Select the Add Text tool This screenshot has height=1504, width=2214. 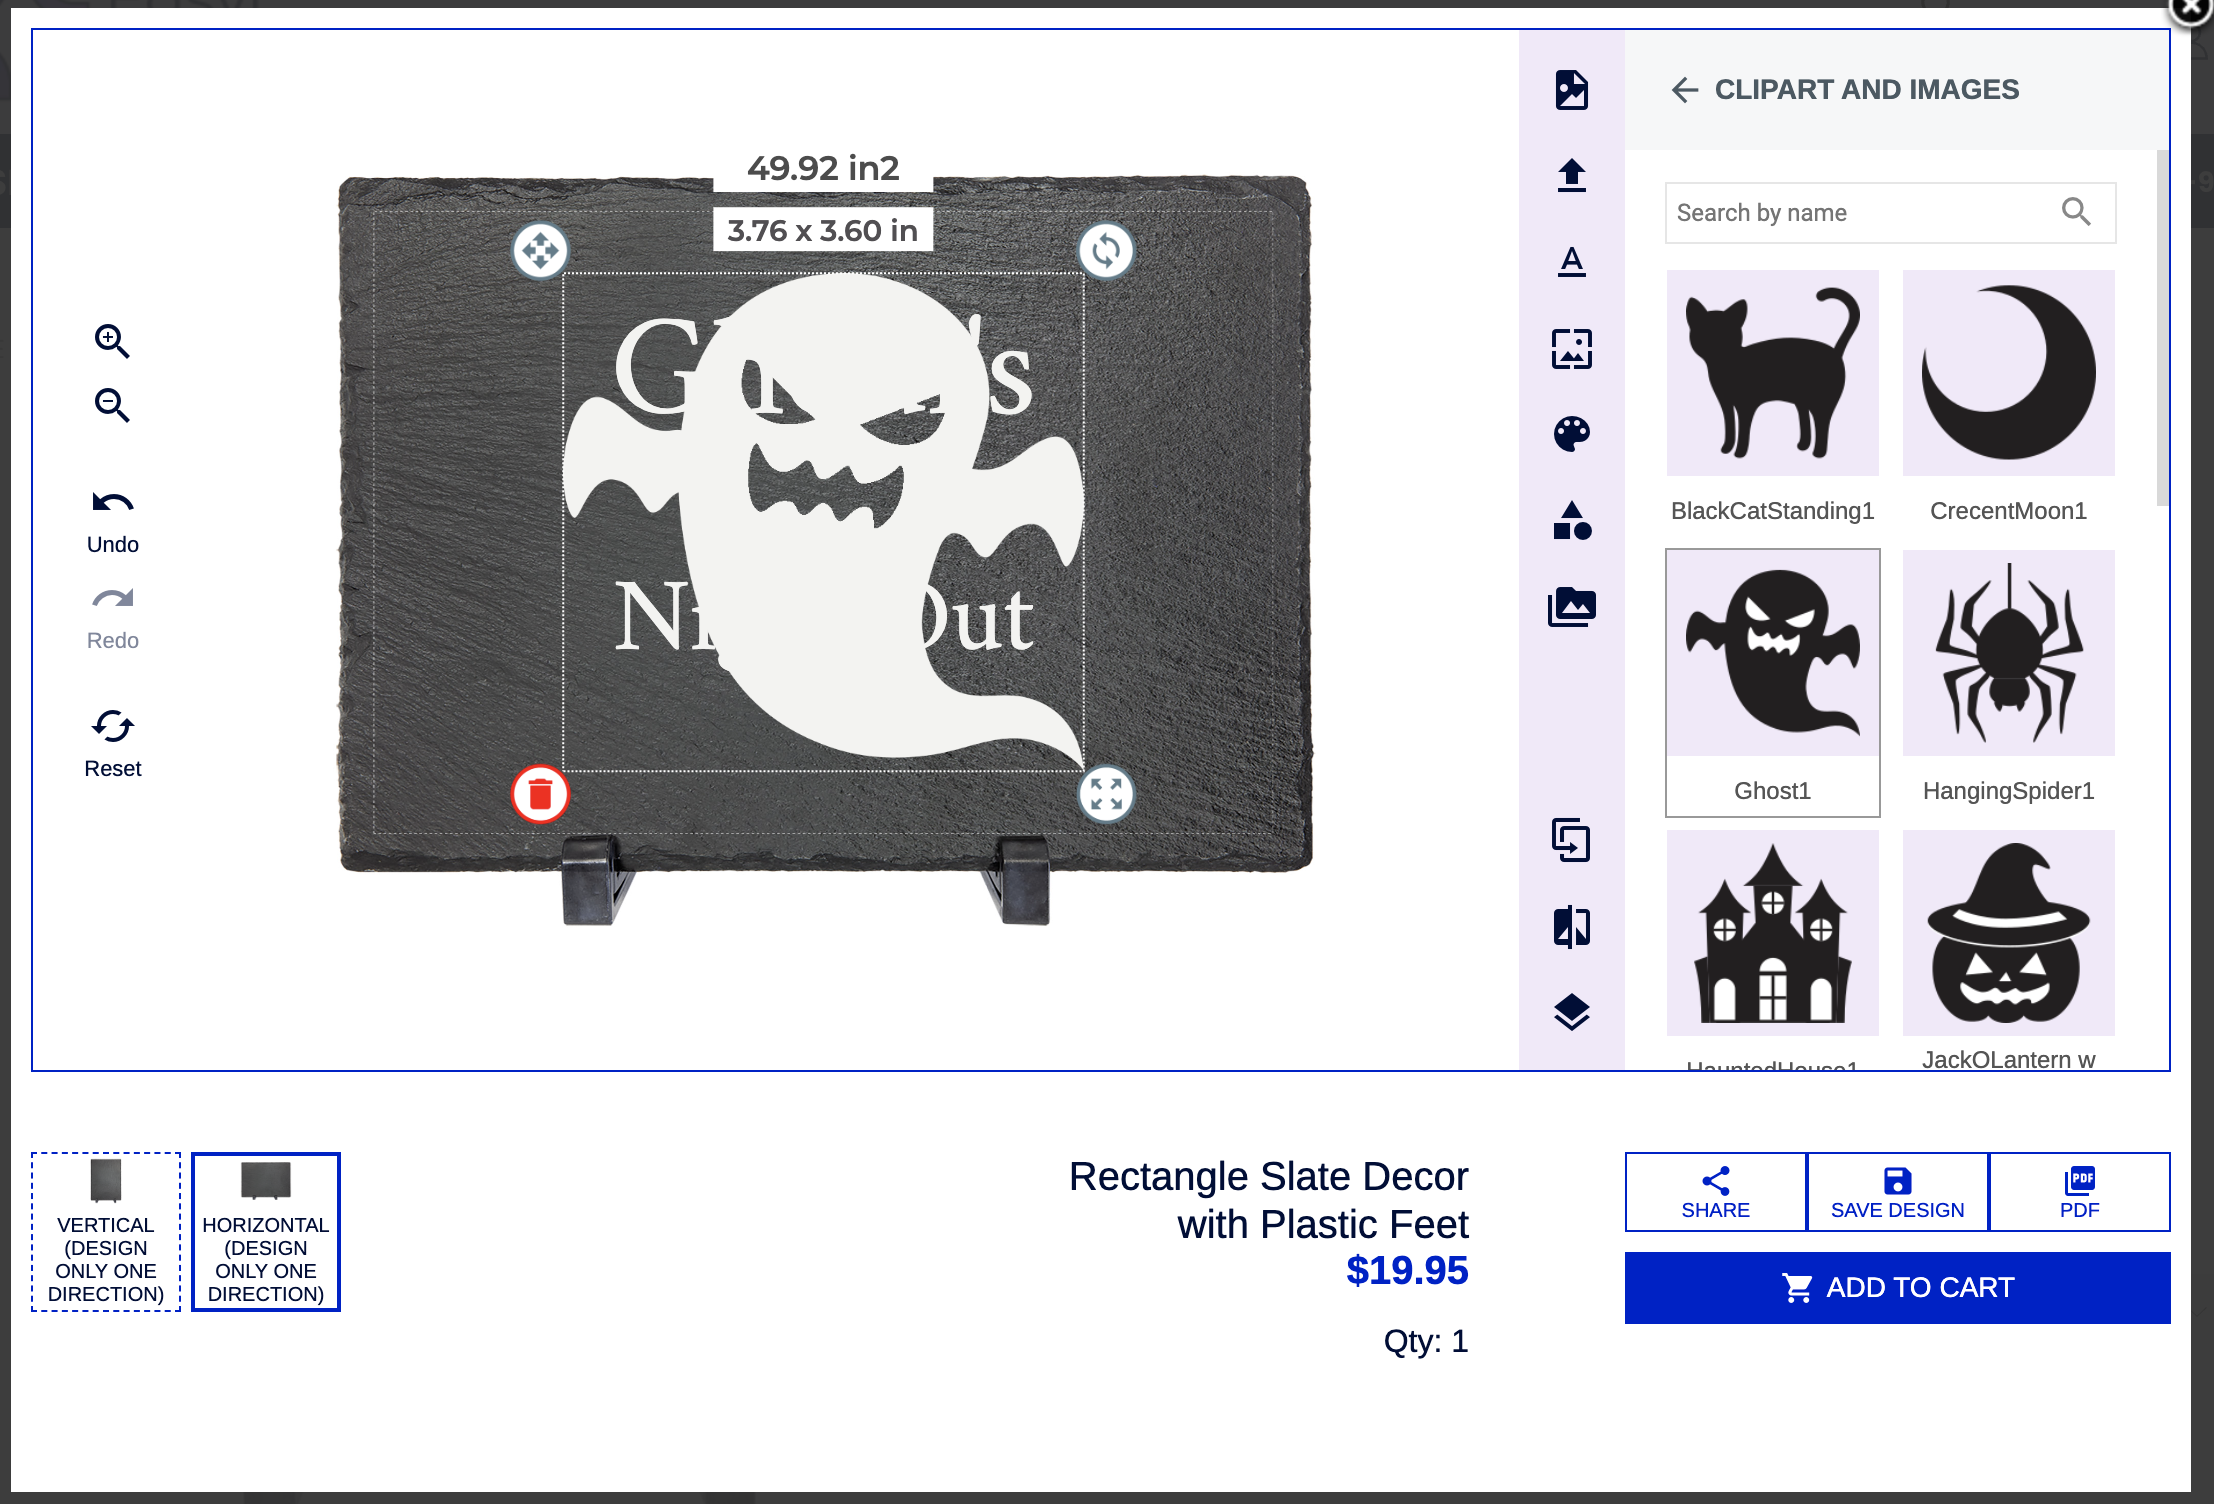pyautogui.click(x=1571, y=261)
